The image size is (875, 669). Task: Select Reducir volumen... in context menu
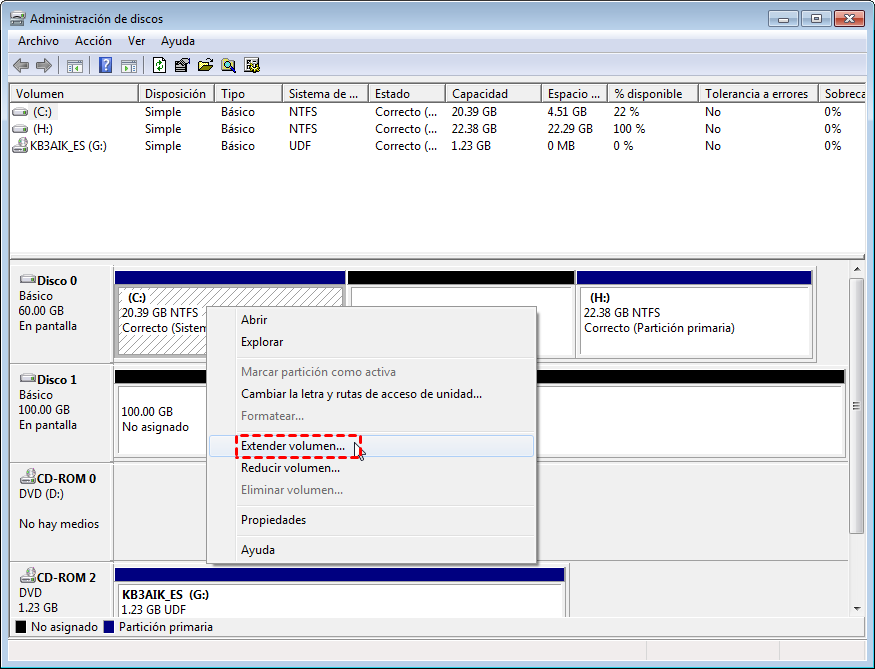coord(290,468)
